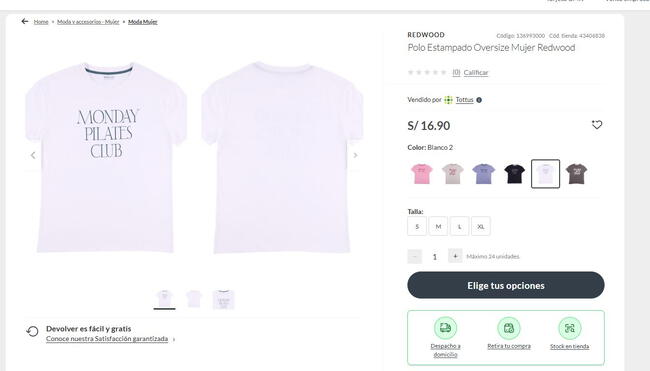Open Despacho a domicilio delivery icon
Screen dimensions: 650x371
[x=445, y=328]
